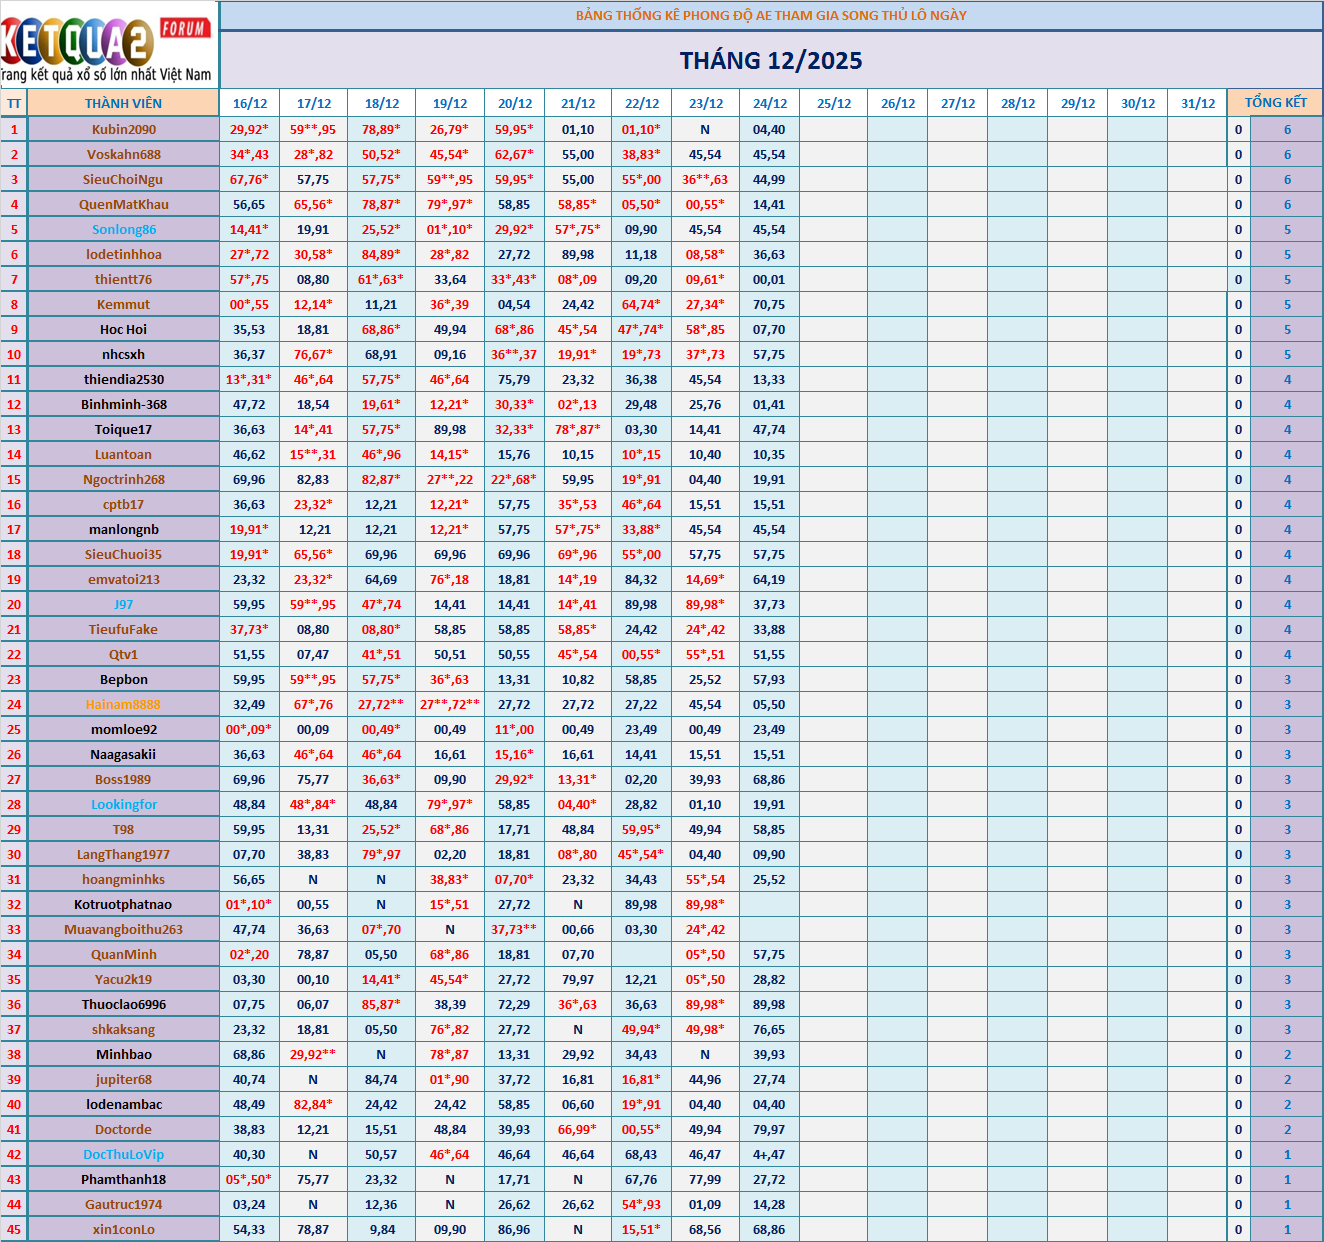Select the THÁNG 12/2025 title cell
1324x1242 pixels.
click(x=771, y=60)
